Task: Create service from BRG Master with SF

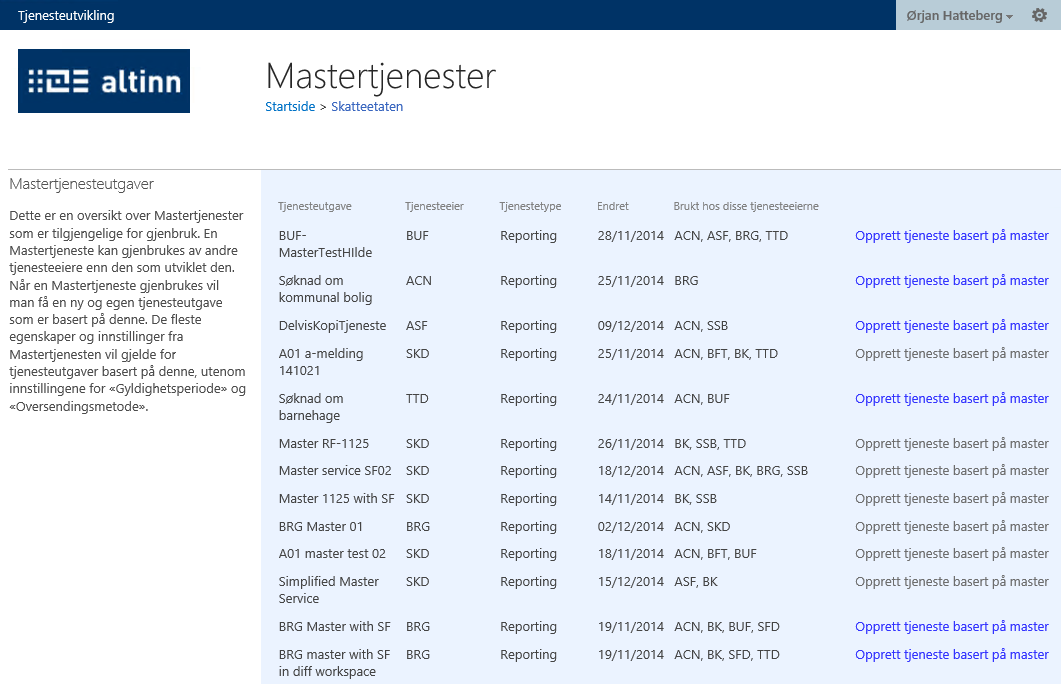Action: (x=951, y=626)
